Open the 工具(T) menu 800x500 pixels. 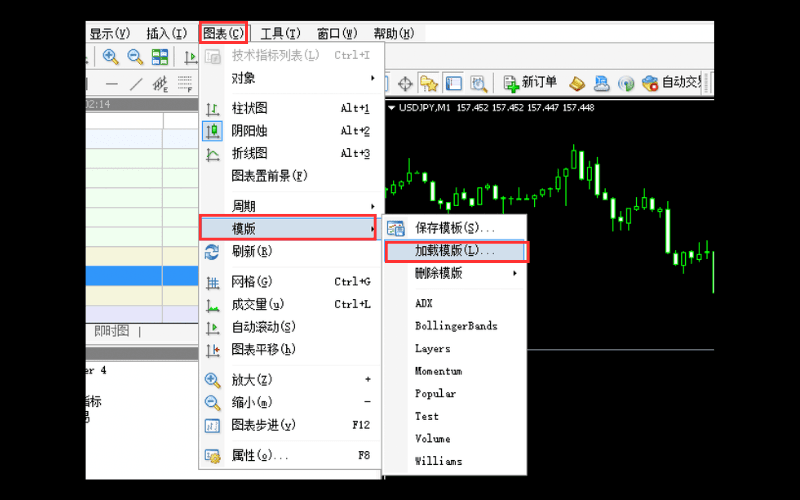281,34
